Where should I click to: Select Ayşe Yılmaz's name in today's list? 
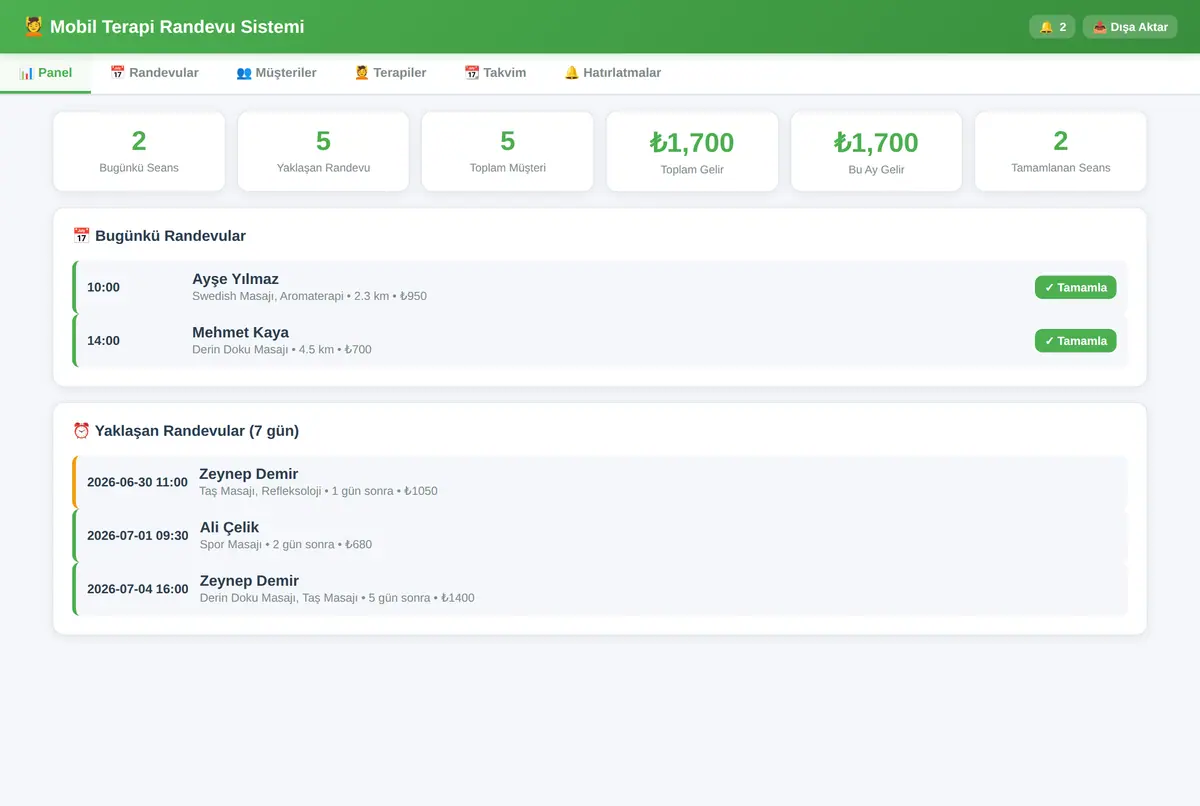tap(235, 279)
